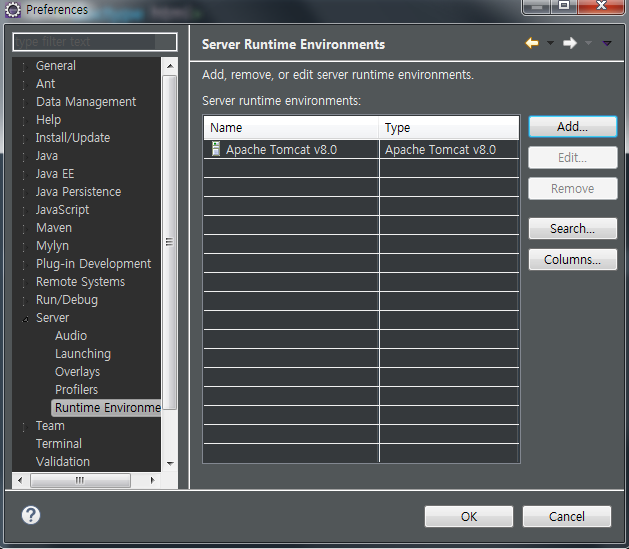Image resolution: width=629 pixels, height=549 pixels.
Task: Select Validation preferences
Action: click(x=63, y=462)
